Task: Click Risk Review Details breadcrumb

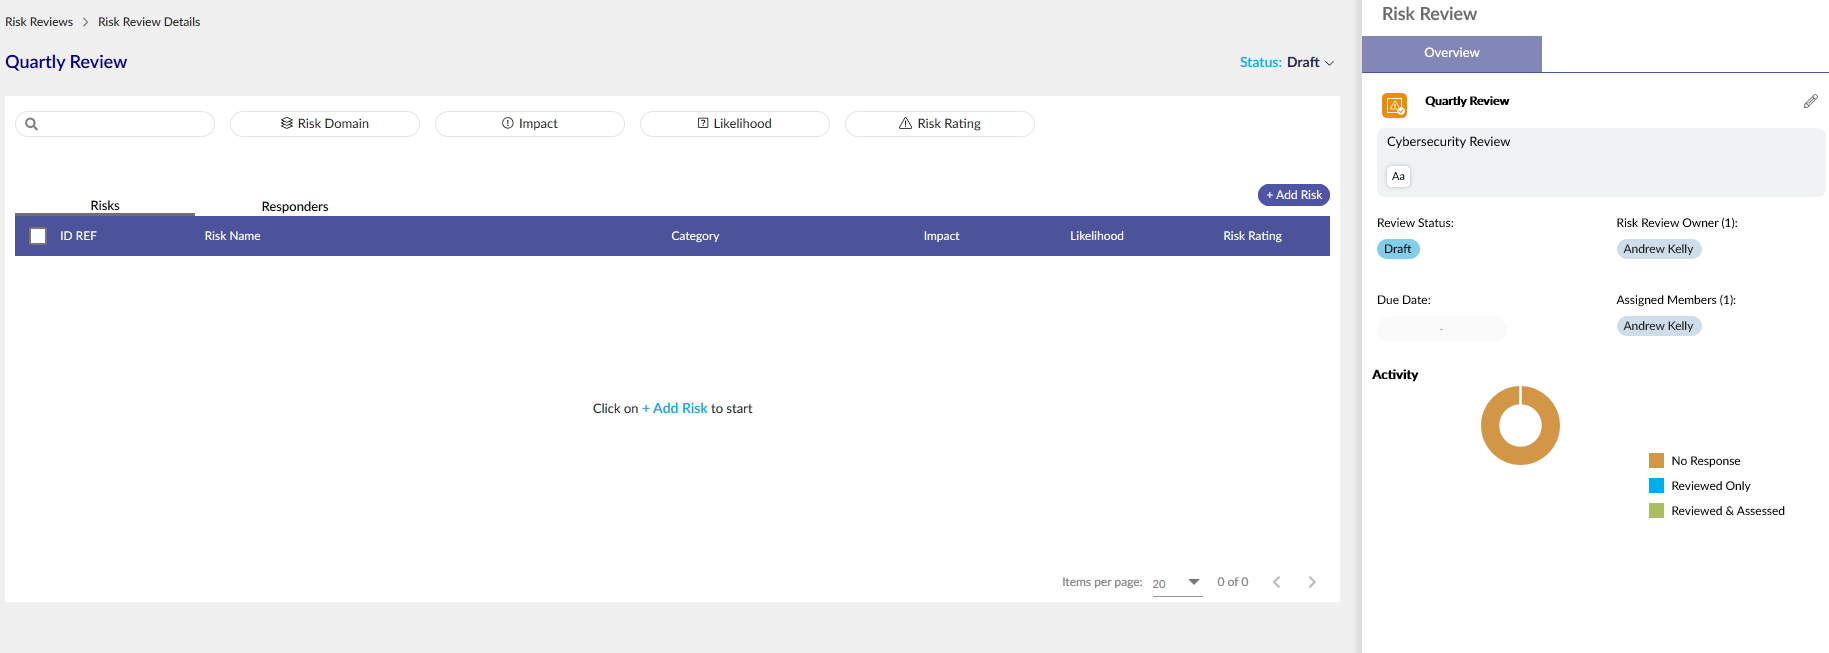Action: tap(149, 22)
